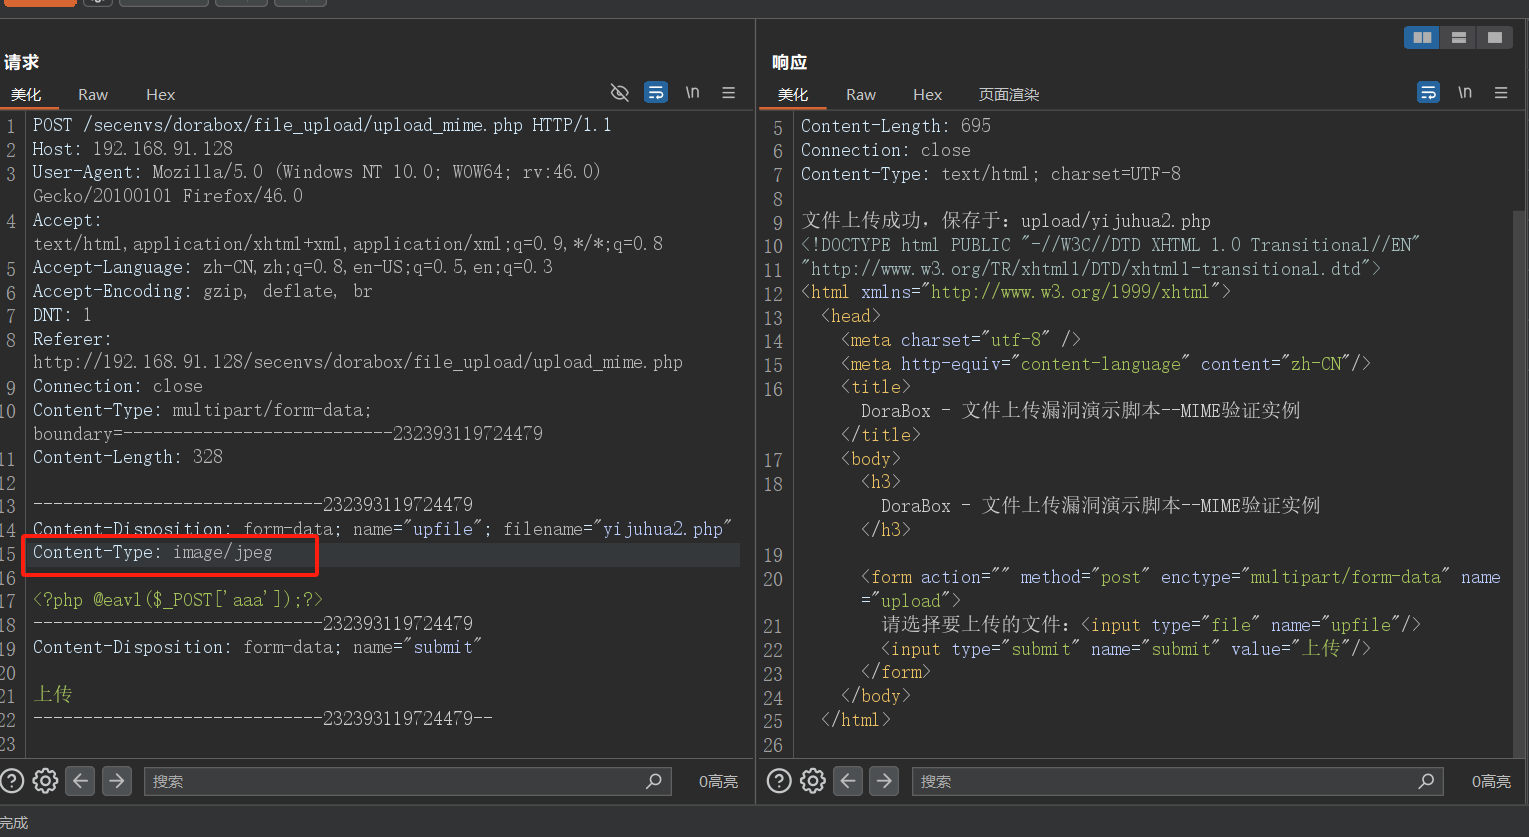Click the PHP eval payload line
Image resolution: width=1529 pixels, height=837 pixels.
[x=178, y=600]
